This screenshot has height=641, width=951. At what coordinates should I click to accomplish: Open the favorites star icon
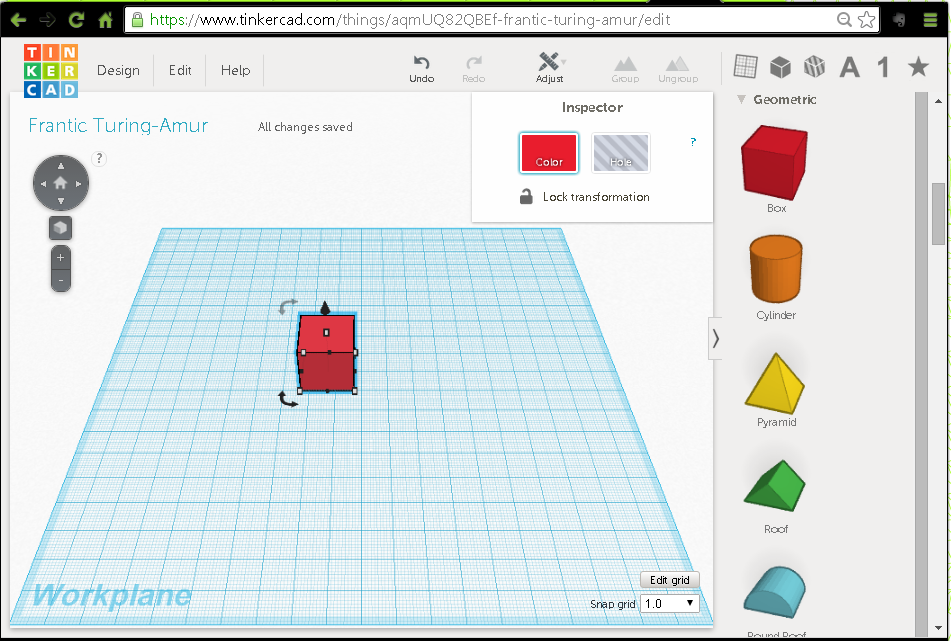[x=917, y=67]
